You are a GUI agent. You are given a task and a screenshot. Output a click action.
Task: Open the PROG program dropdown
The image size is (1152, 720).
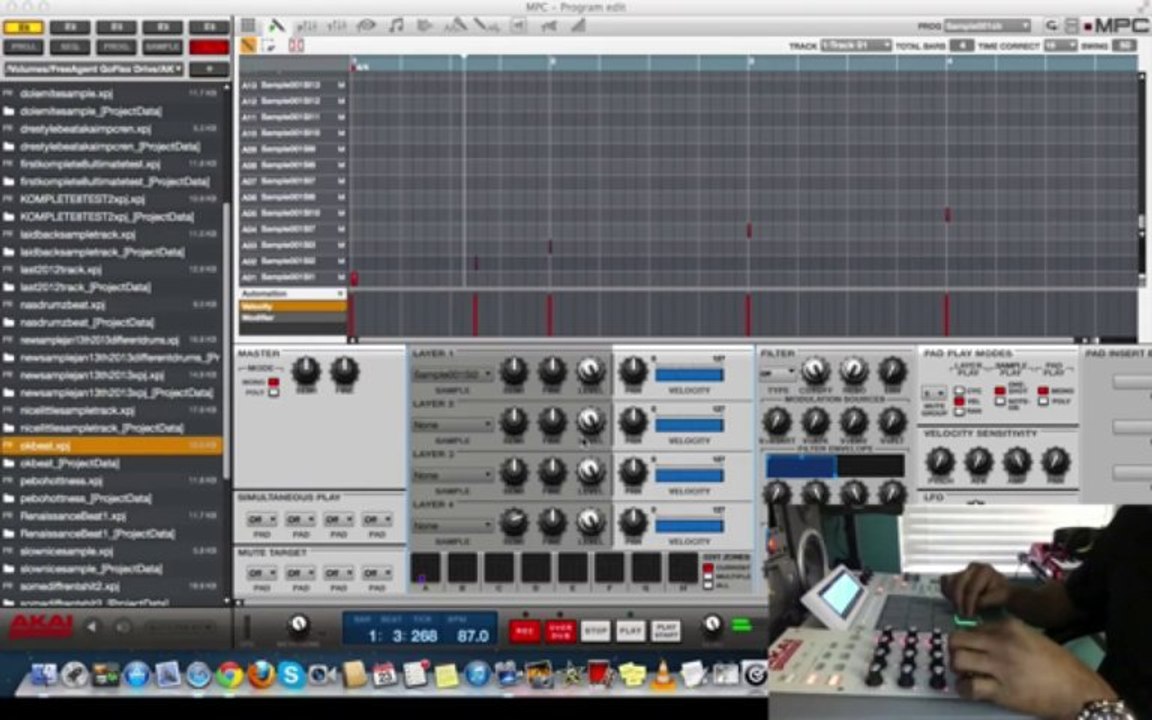tap(987, 26)
